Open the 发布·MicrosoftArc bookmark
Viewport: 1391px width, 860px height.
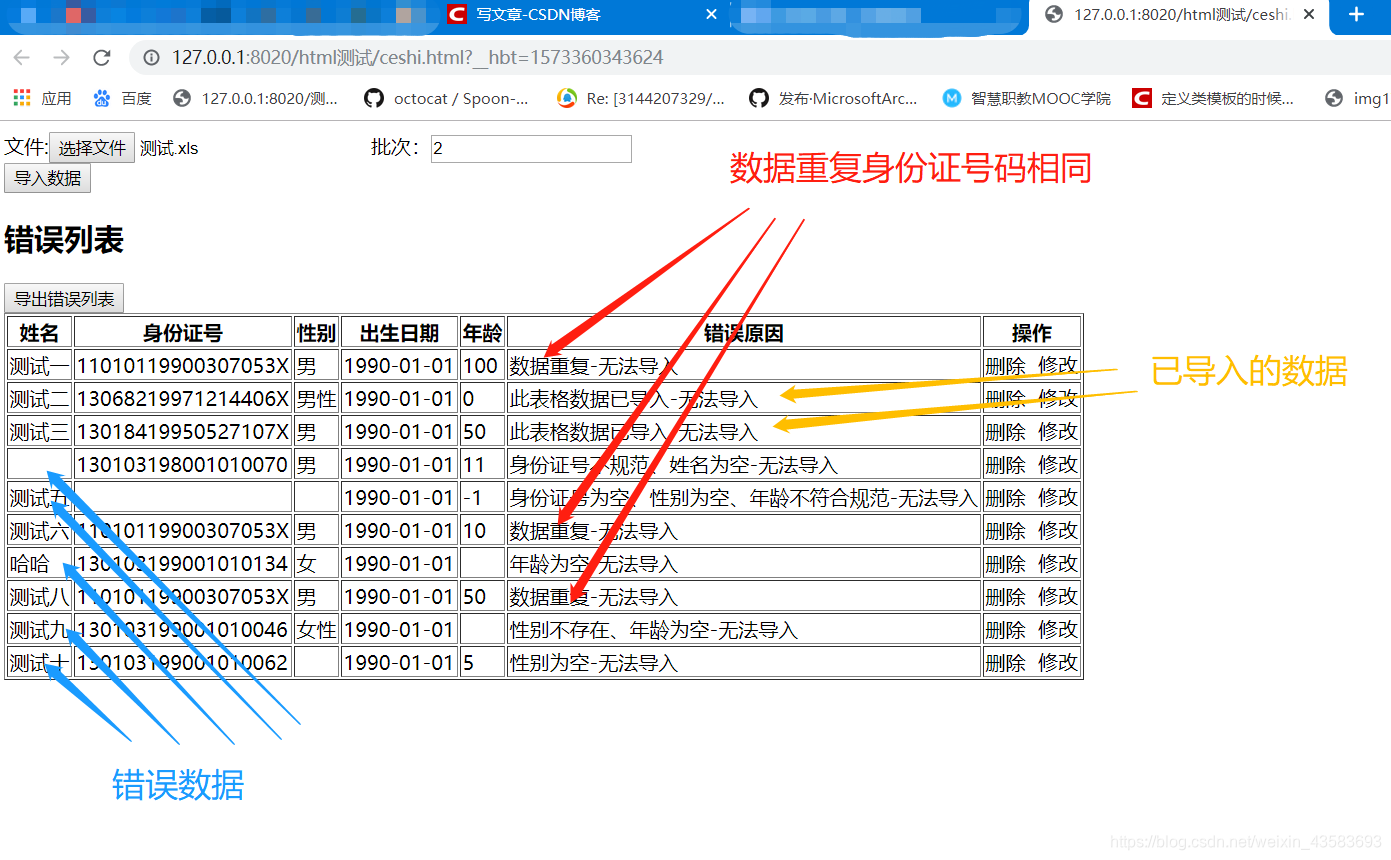click(x=834, y=98)
